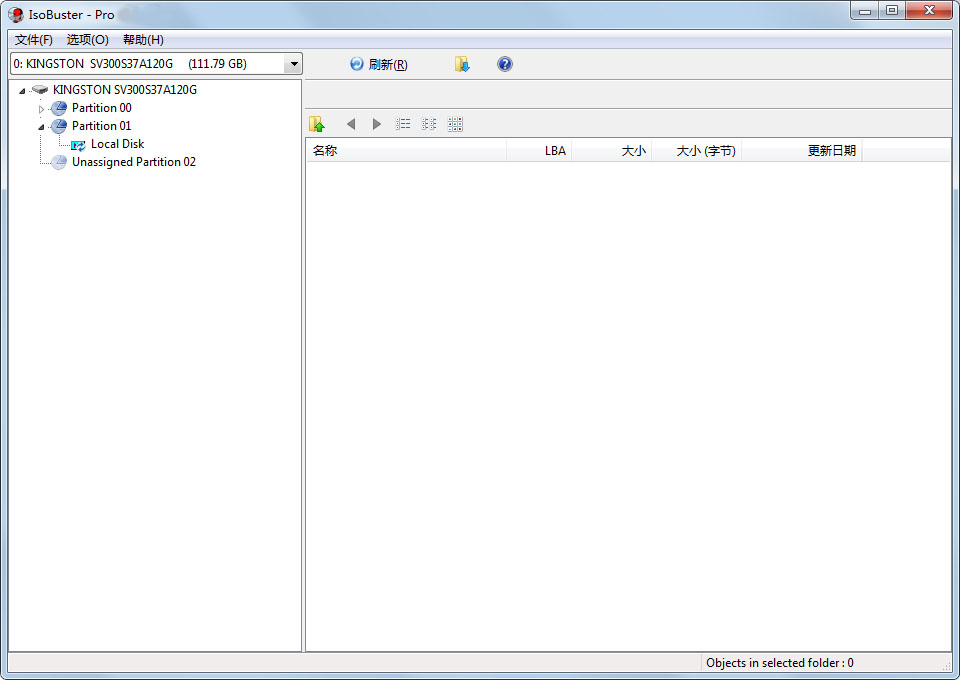Screen dimensions: 960x680
Task: Click the blue refresh icon on the toolbar
Action: click(356, 63)
